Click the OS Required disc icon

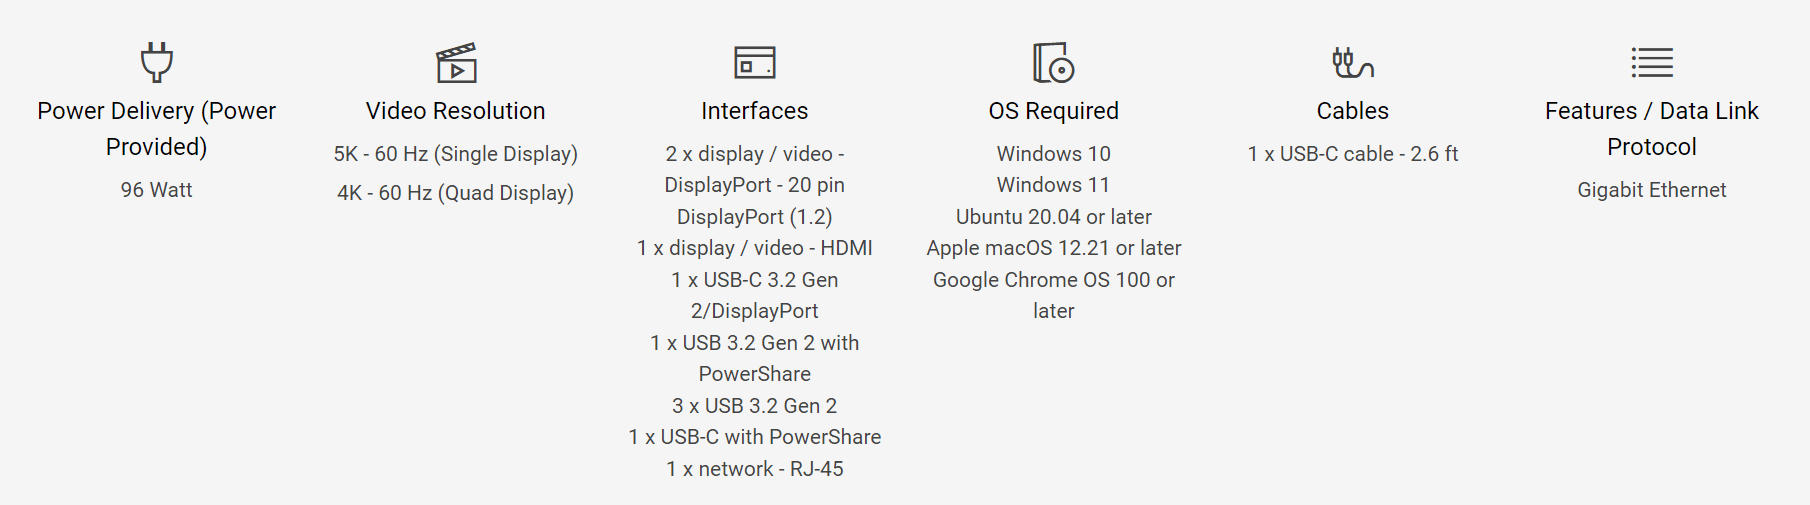1053,63
